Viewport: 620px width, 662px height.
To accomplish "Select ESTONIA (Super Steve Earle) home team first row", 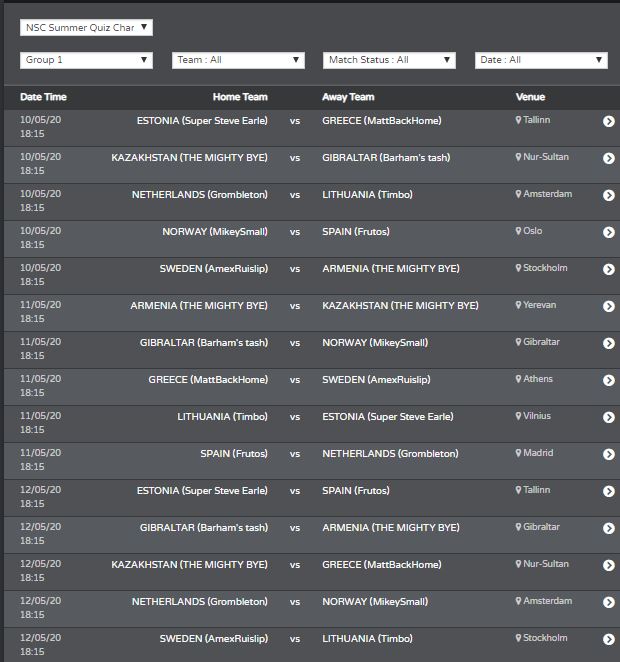I will click(x=202, y=121).
